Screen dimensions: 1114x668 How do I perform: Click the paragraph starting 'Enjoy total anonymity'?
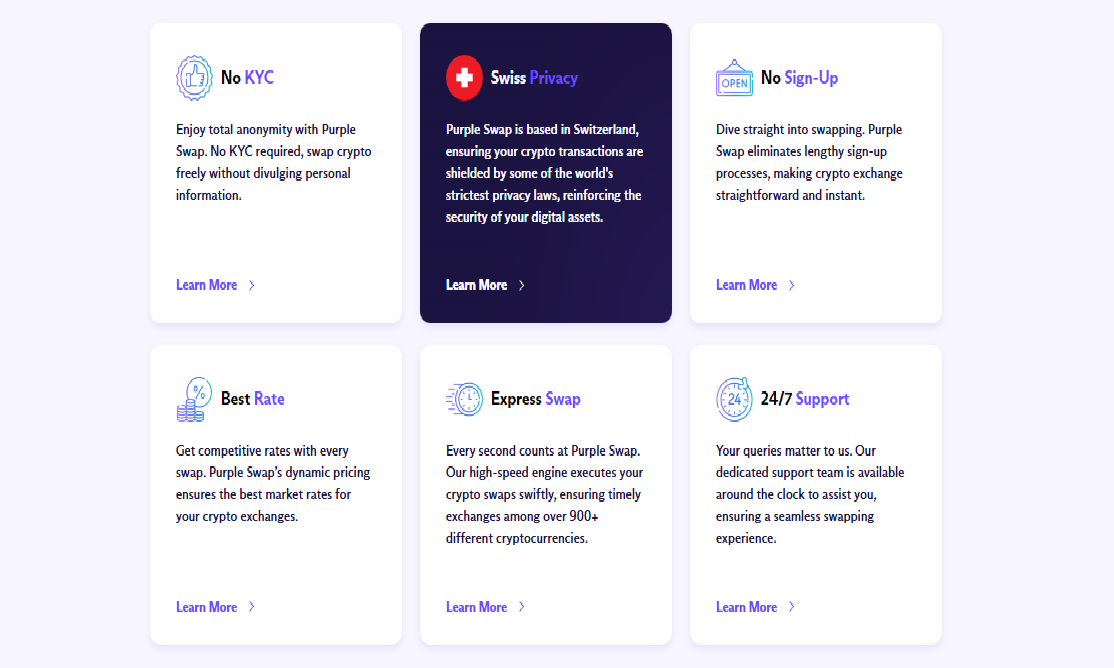[x=274, y=162]
